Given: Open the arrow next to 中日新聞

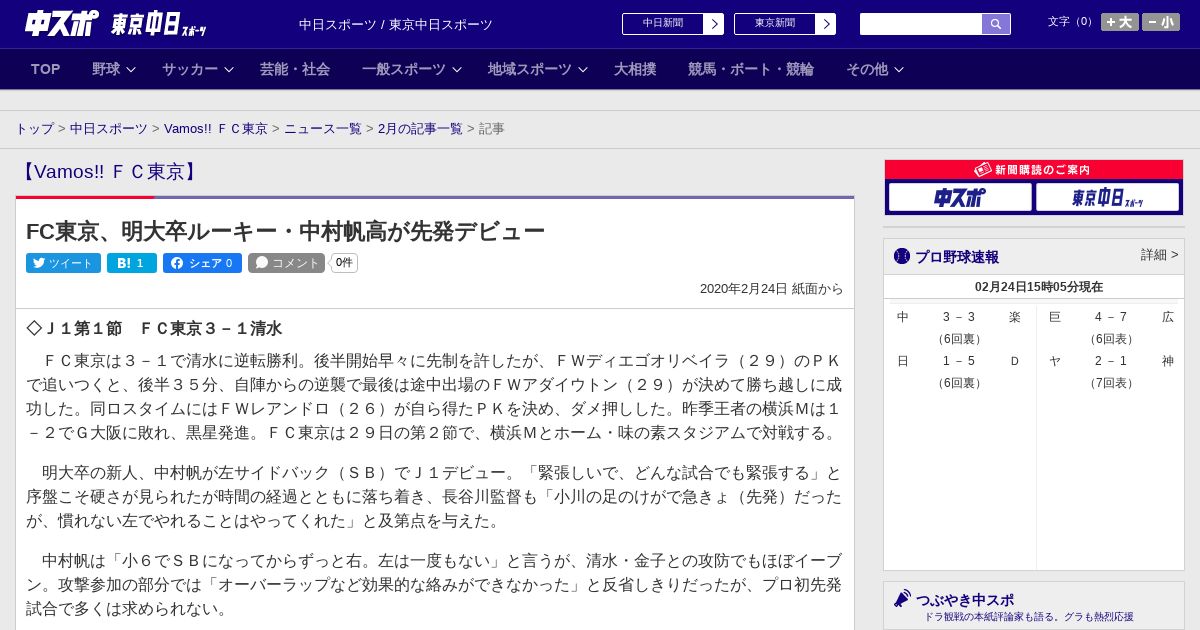Looking at the screenshot, I should tap(714, 24).
